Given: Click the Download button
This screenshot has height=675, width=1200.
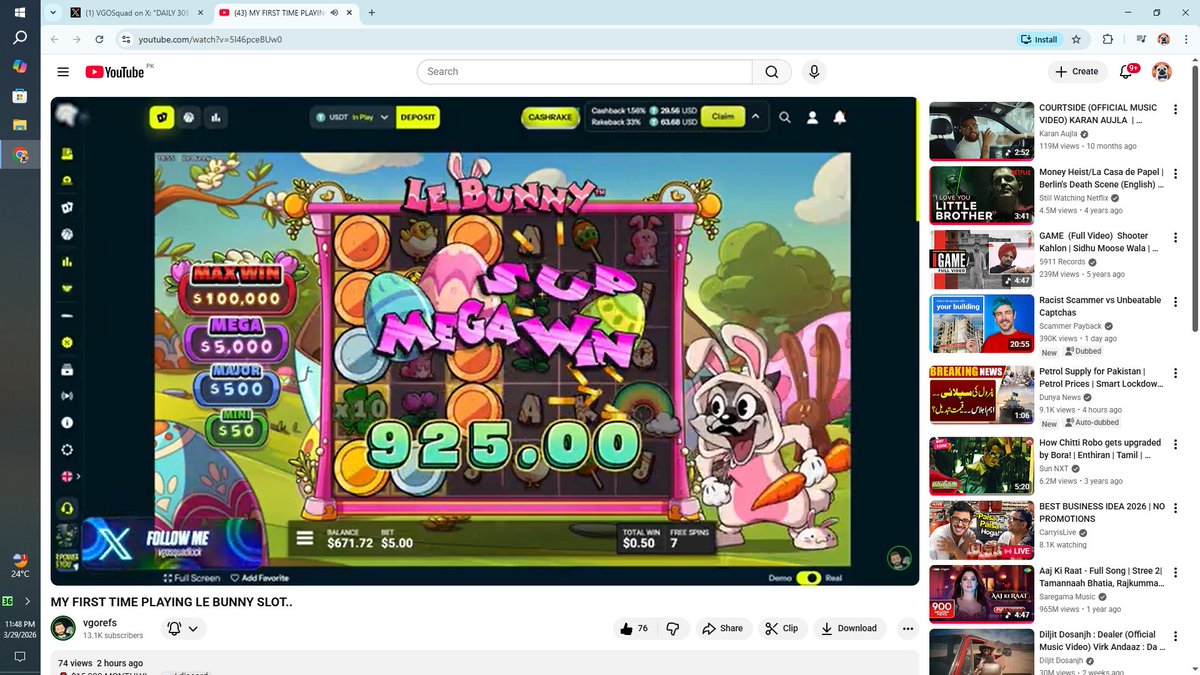Looking at the screenshot, I should [x=849, y=628].
